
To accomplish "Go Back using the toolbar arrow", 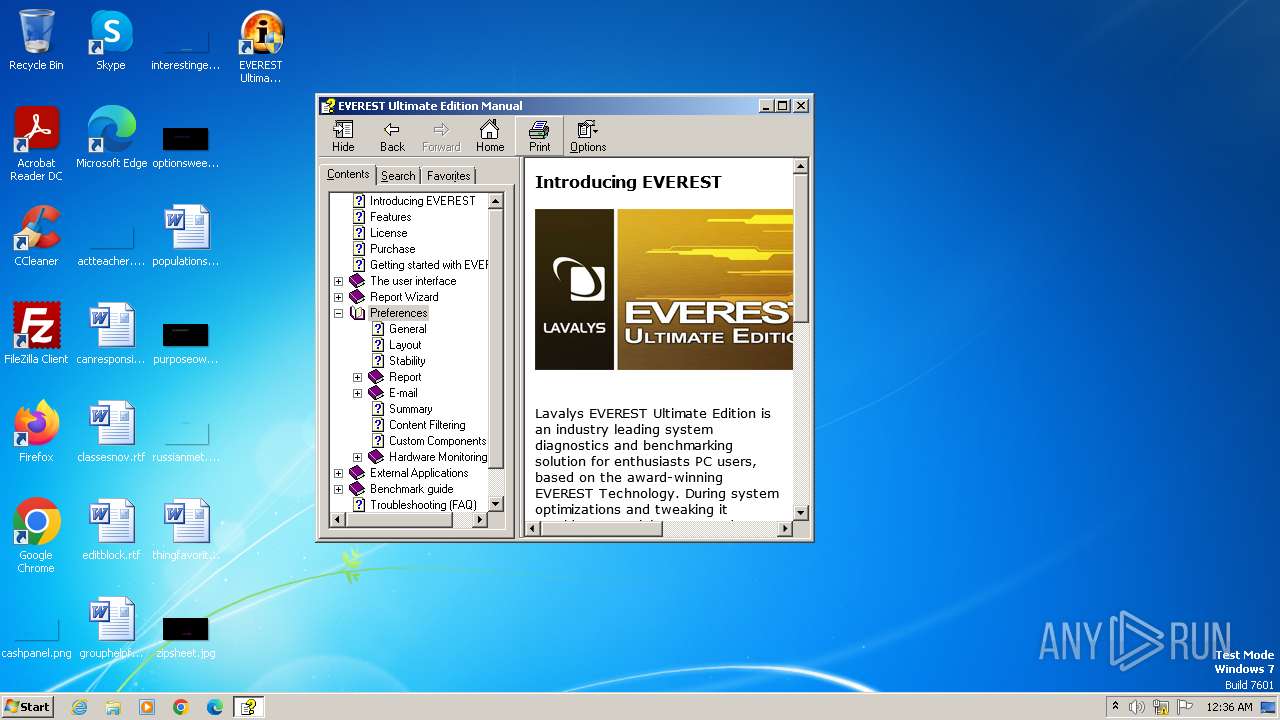I will [392, 136].
